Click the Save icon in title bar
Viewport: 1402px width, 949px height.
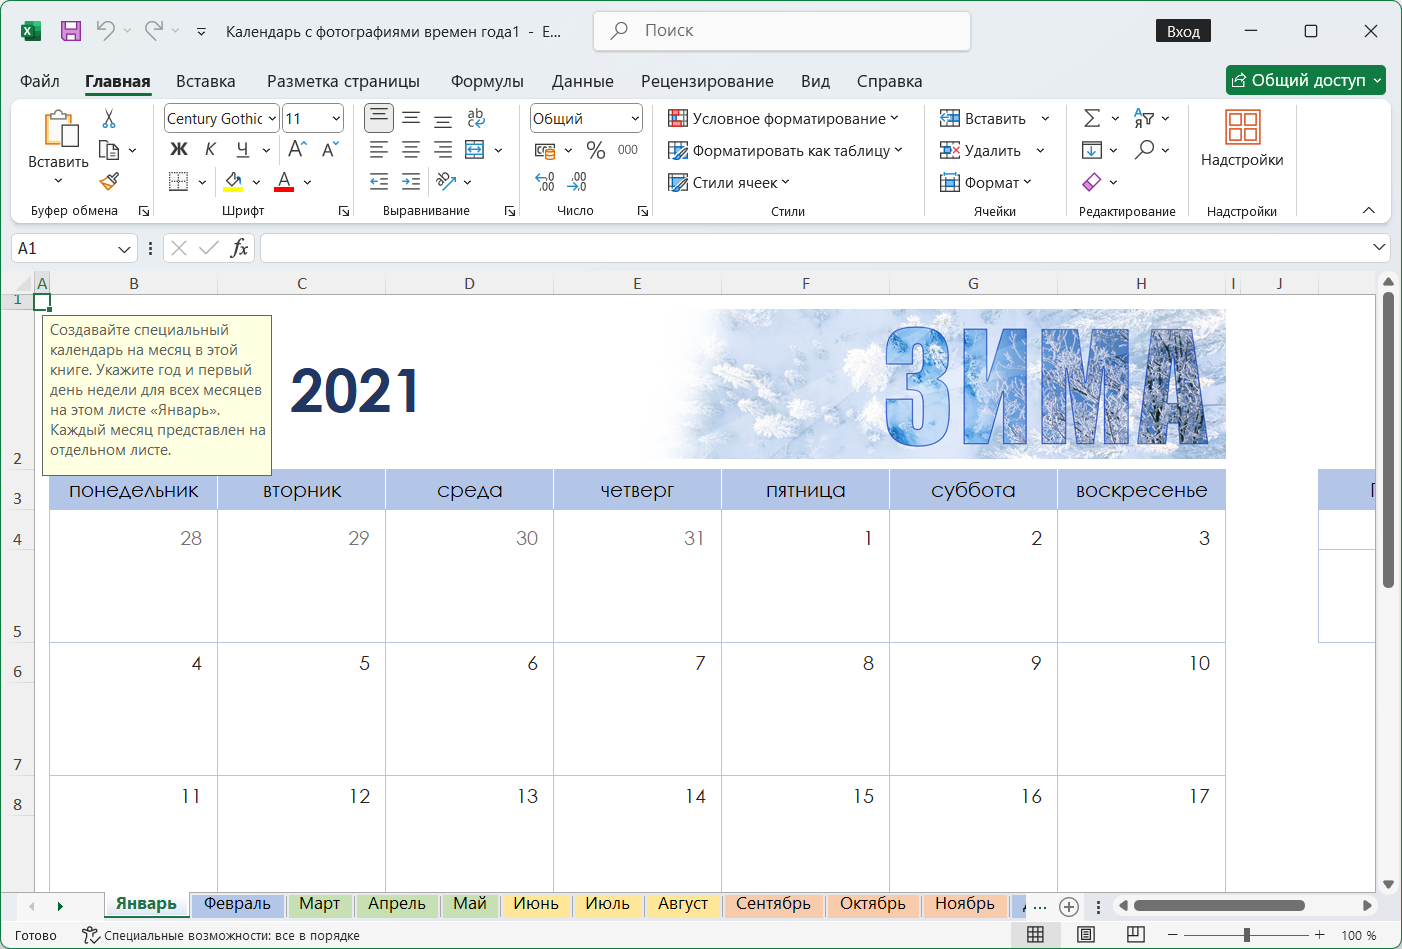tap(71, 31)
